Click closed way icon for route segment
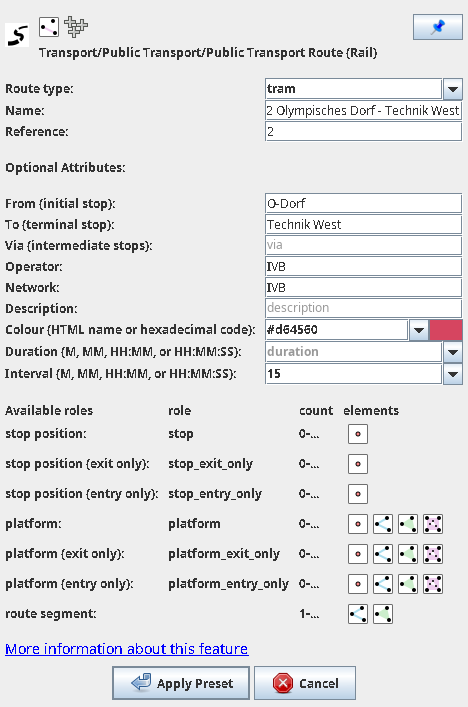The width and height of the screenshot is (468, 707). (383, 614)
